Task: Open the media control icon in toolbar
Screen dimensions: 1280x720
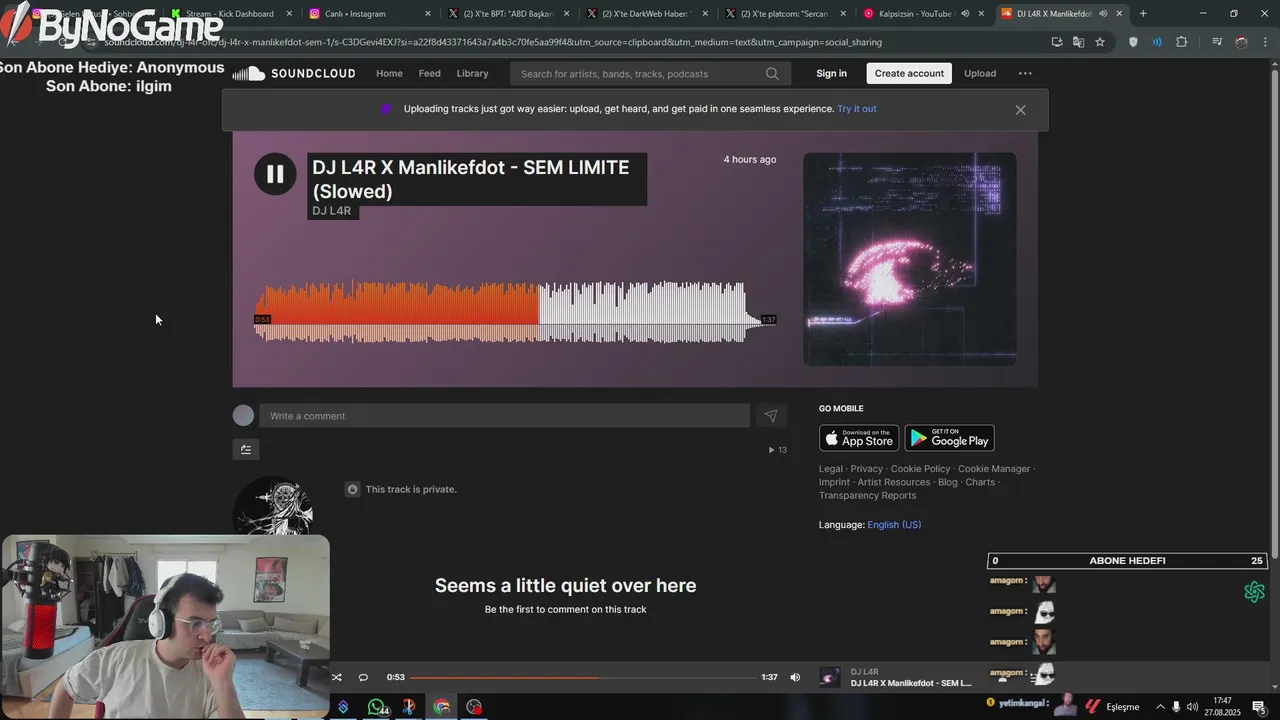Action: [x=1217, y=42]
